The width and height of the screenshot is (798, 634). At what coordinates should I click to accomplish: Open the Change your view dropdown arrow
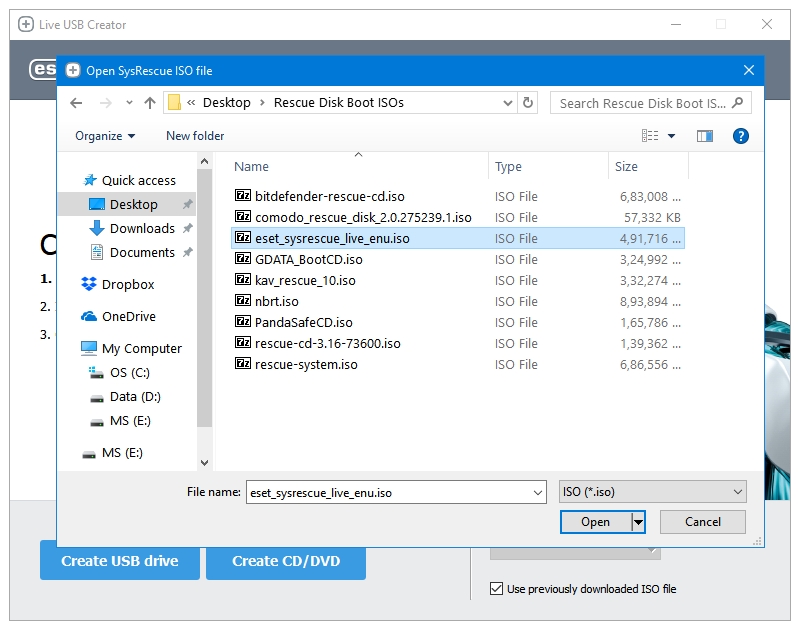click(x=671, y=136)
